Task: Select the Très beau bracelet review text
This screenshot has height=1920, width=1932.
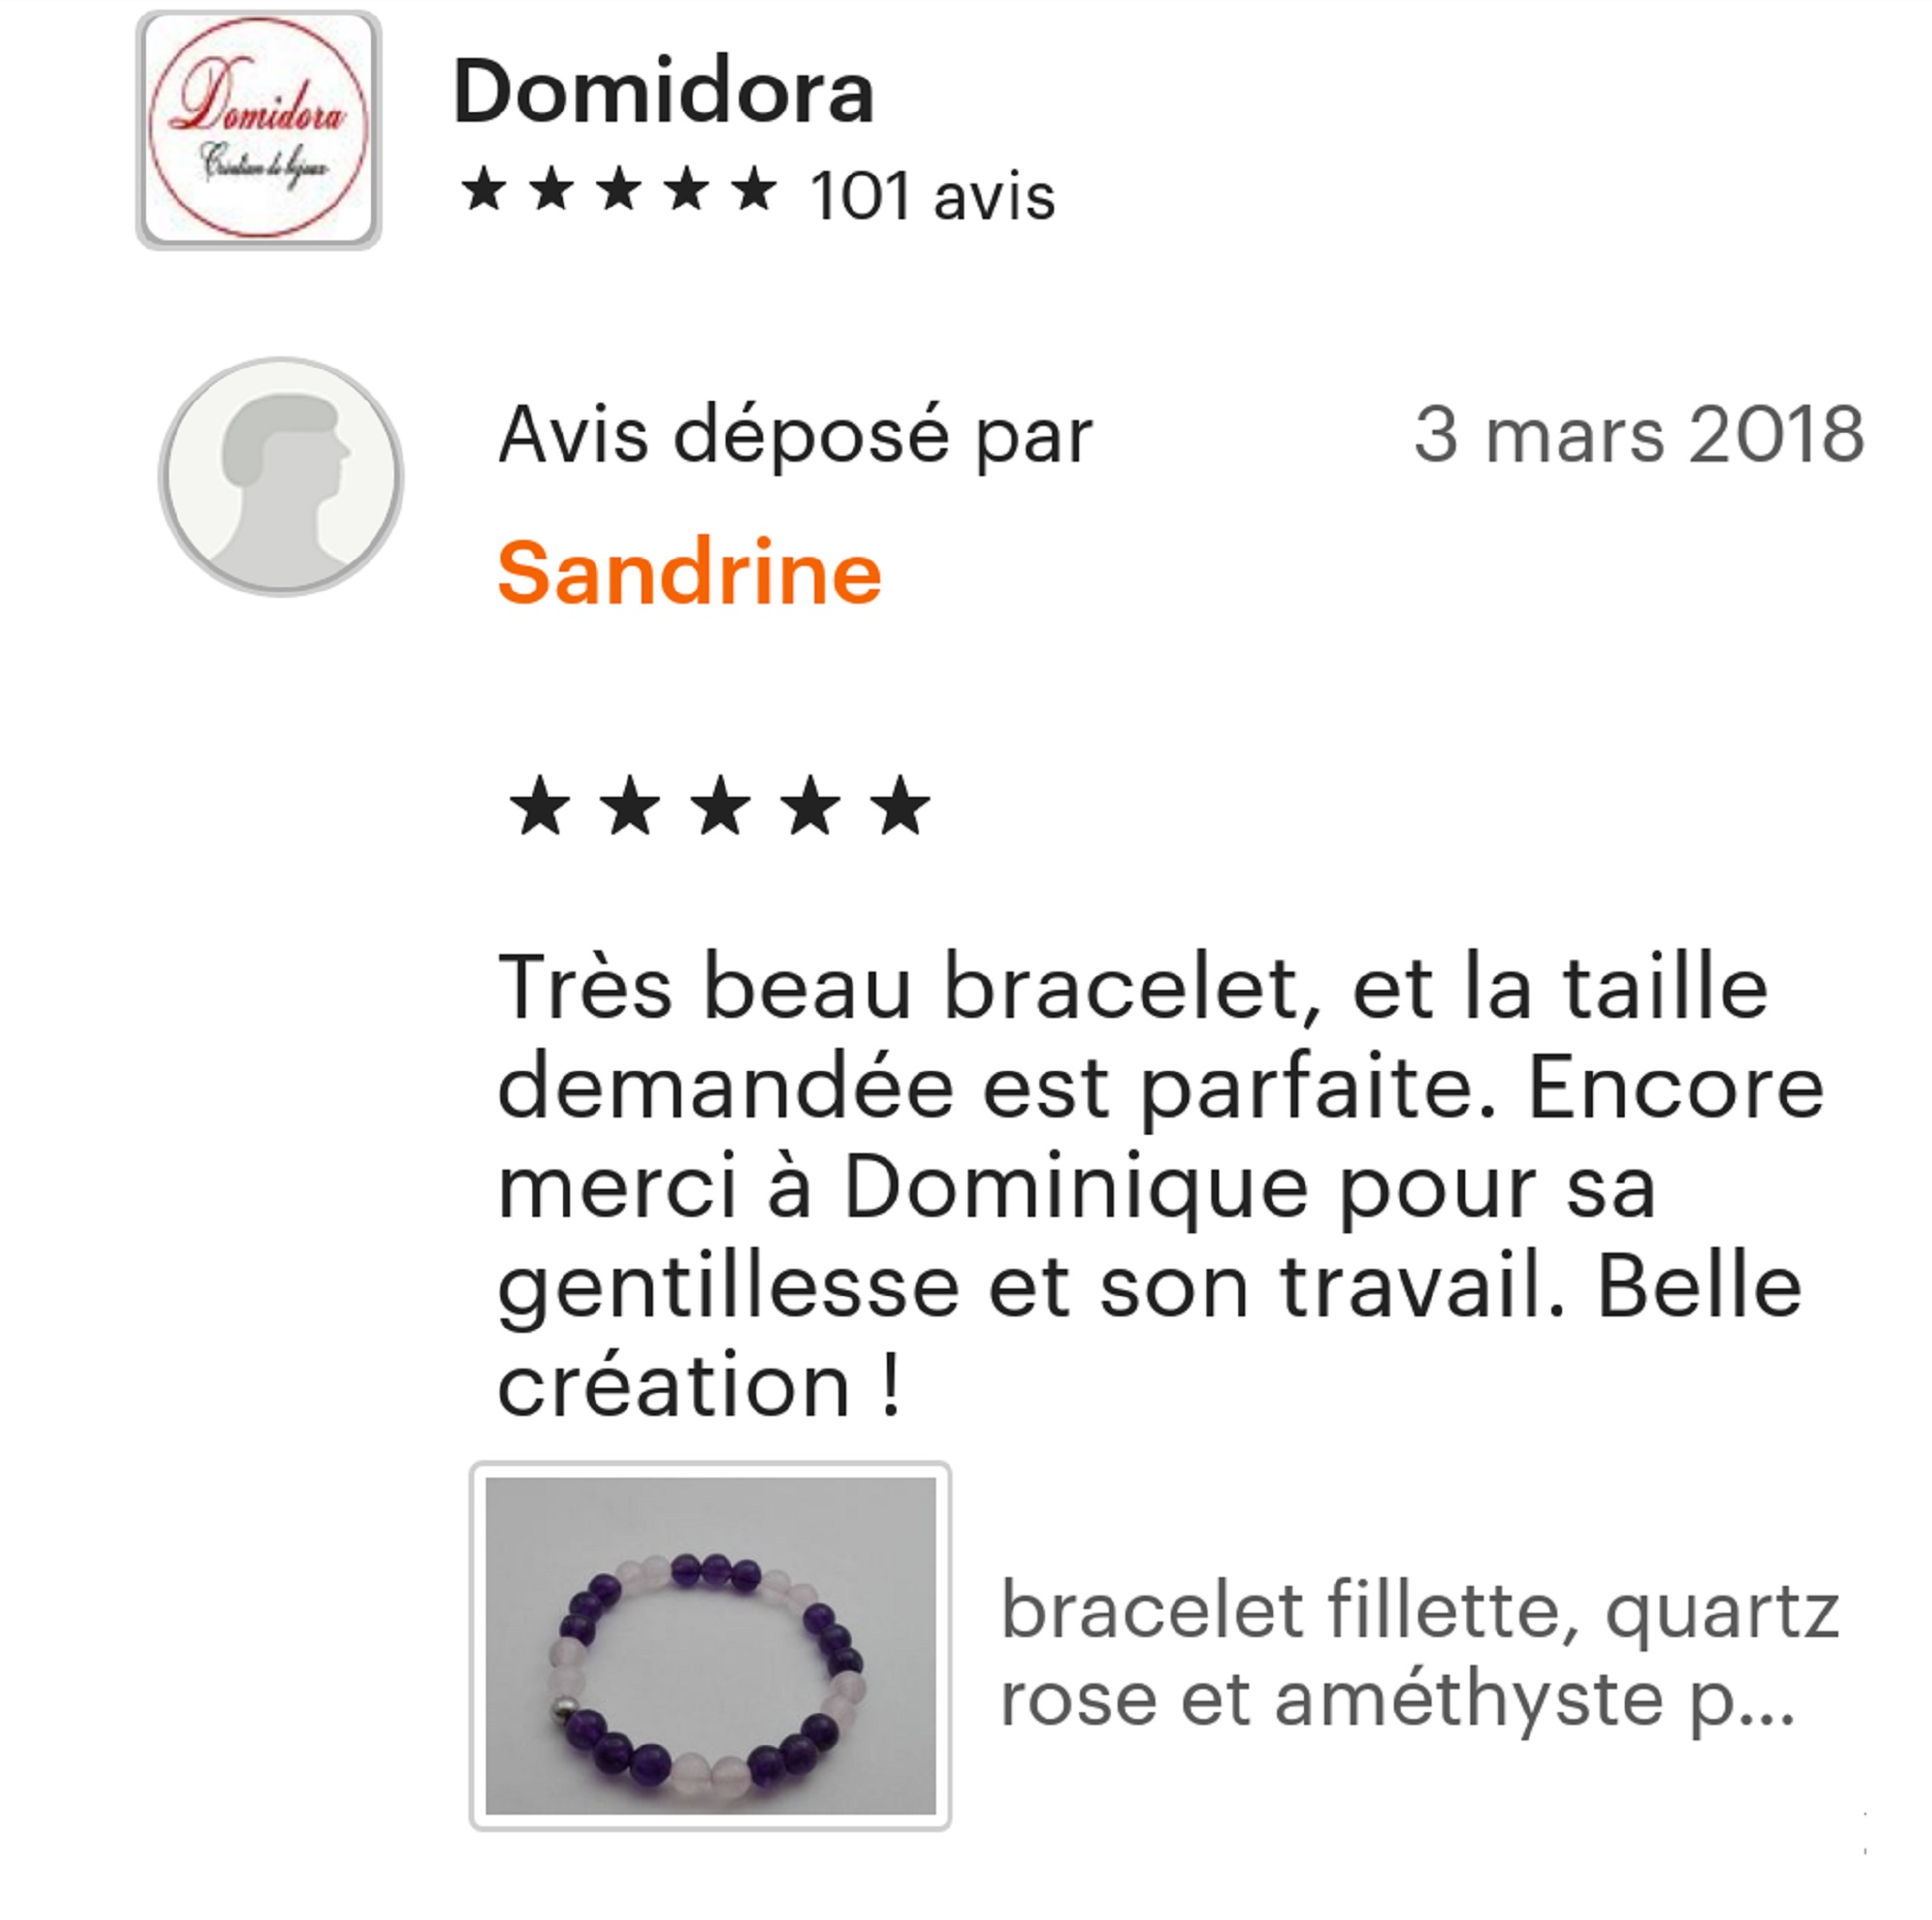Action: pos(1160,1186)
